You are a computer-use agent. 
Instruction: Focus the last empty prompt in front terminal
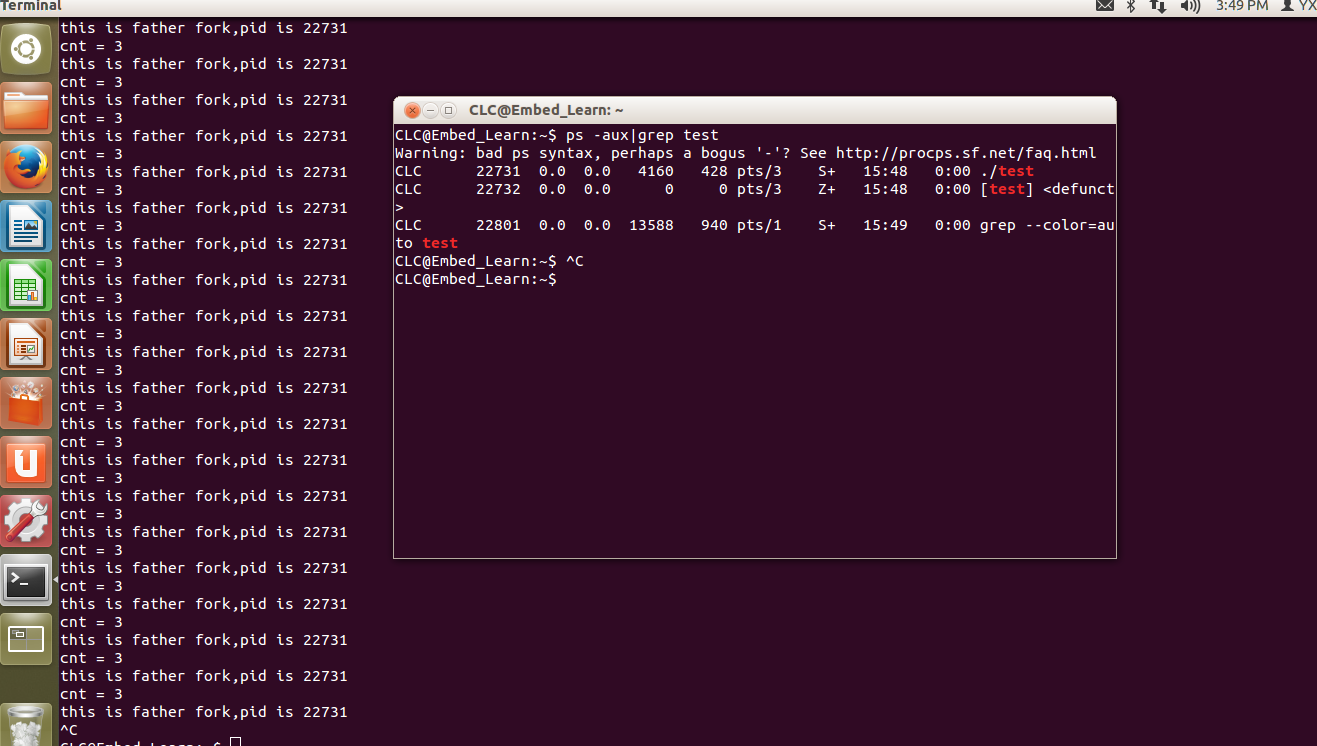476,279
